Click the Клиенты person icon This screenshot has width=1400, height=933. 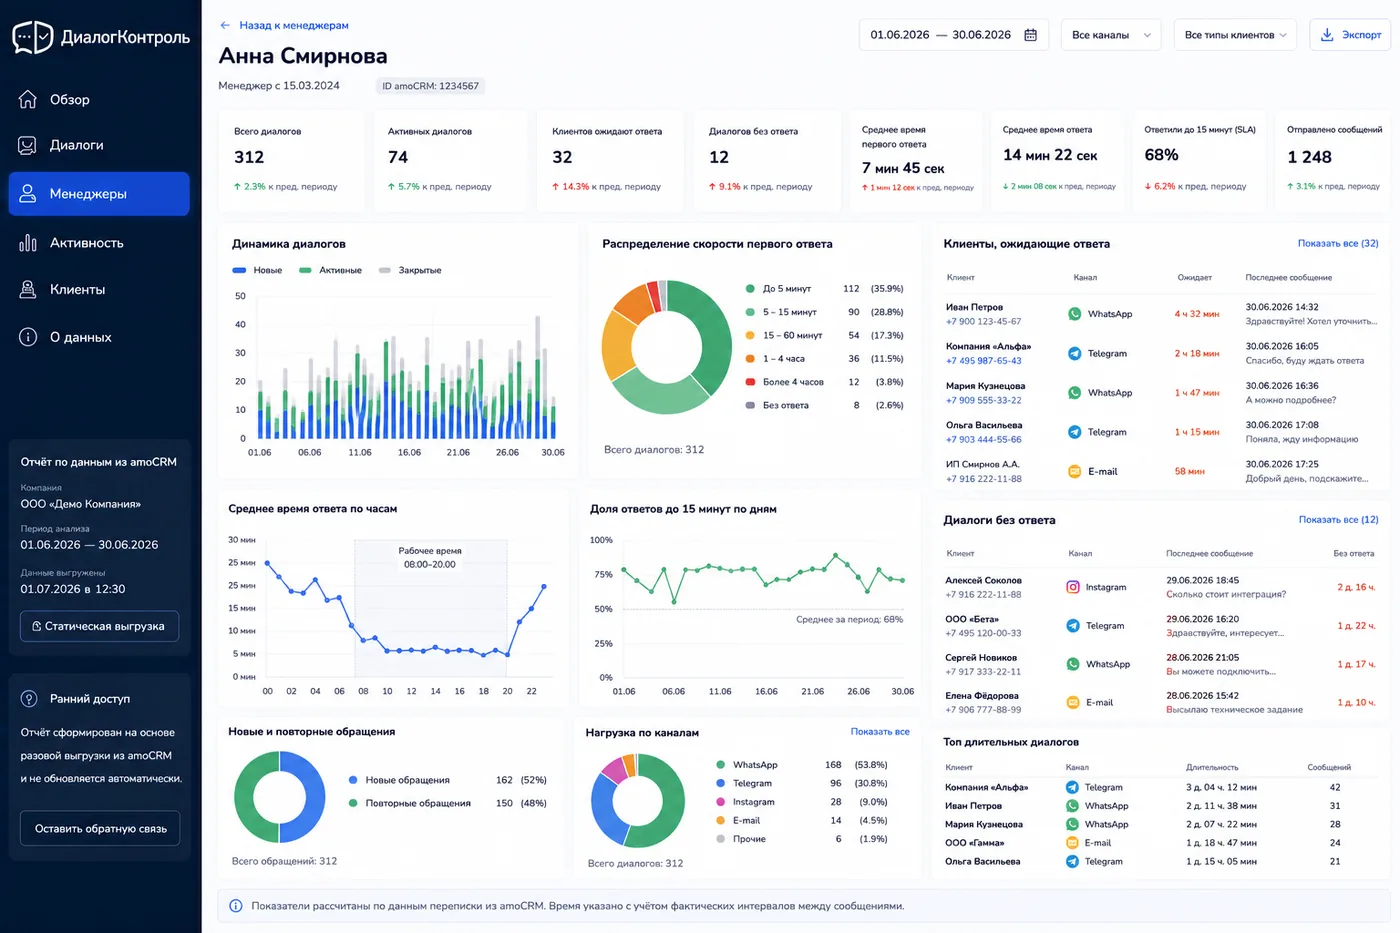click(x=28, y=289)
